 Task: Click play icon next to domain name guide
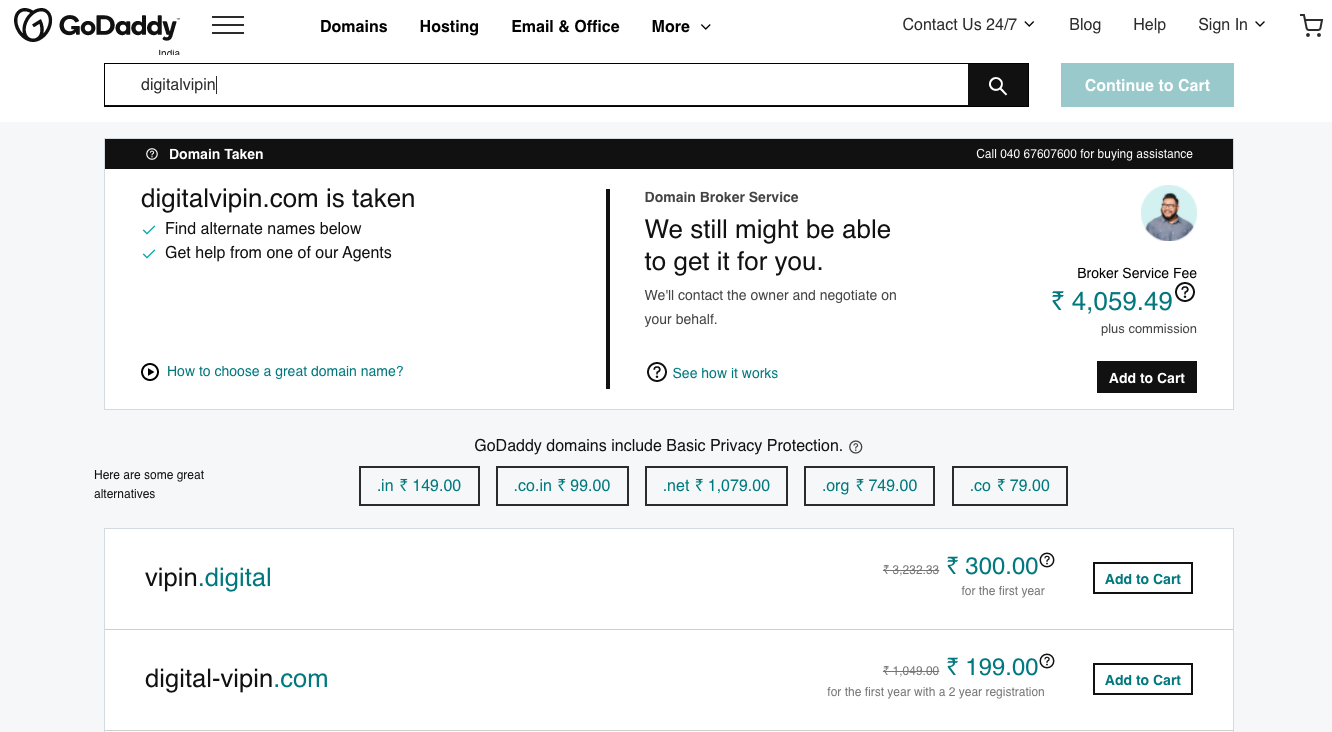pyautogui.click(x=150, y=372)
